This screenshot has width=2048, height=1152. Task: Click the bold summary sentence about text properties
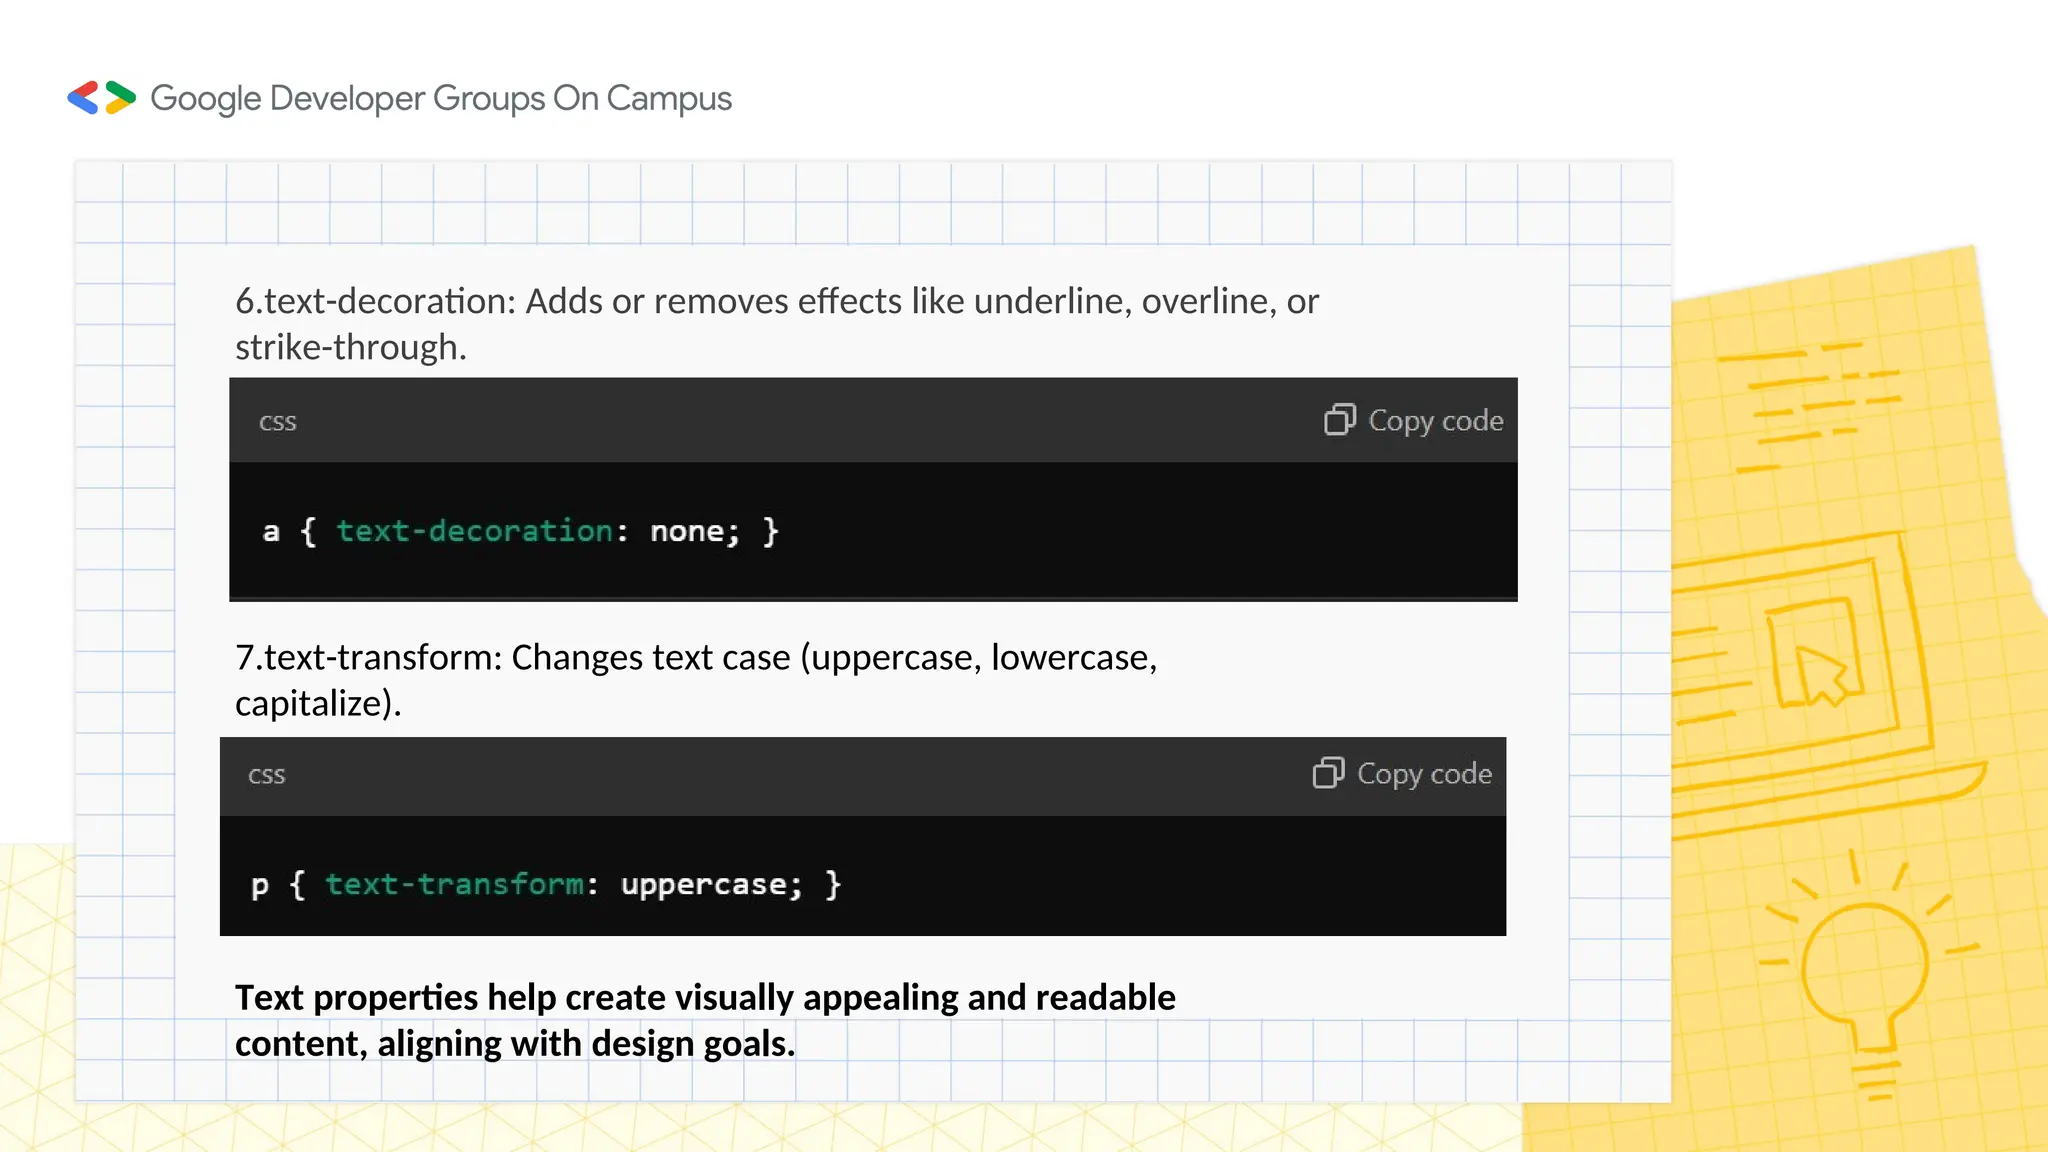704,1019
